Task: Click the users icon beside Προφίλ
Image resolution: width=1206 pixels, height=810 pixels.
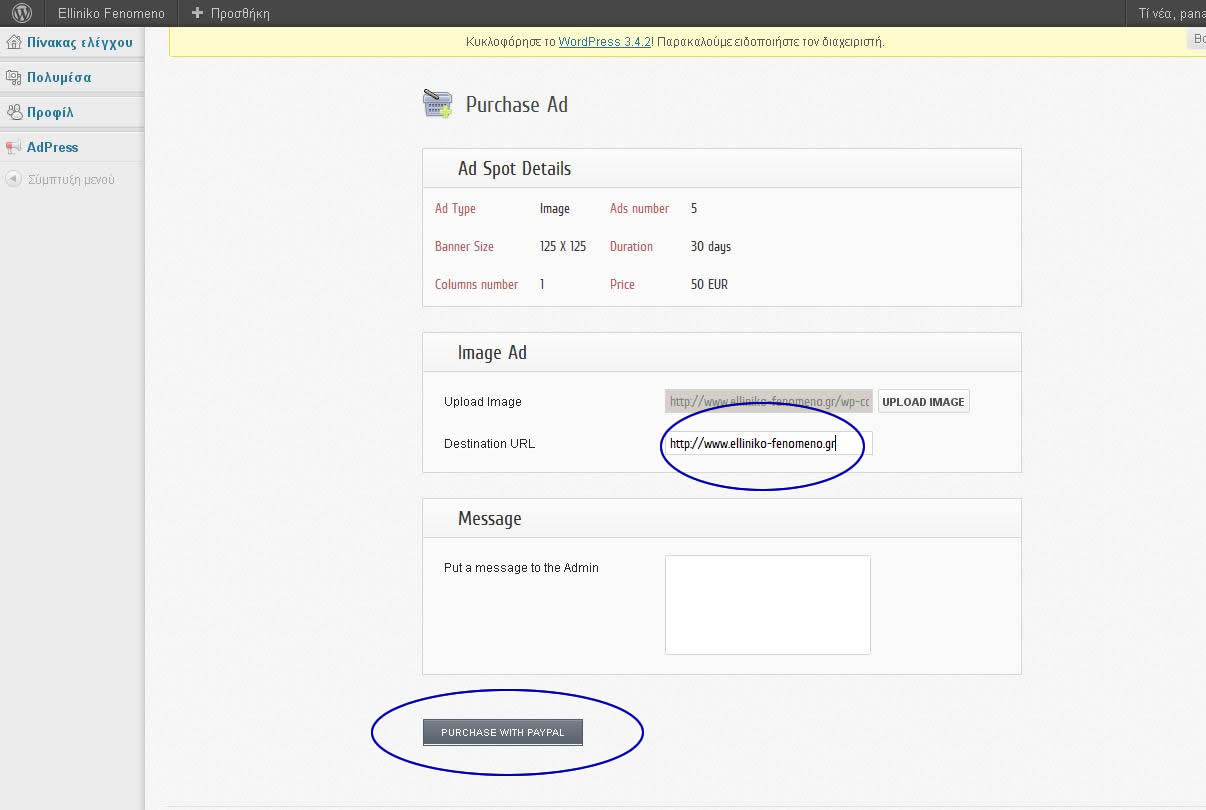Action: point(14,112)
